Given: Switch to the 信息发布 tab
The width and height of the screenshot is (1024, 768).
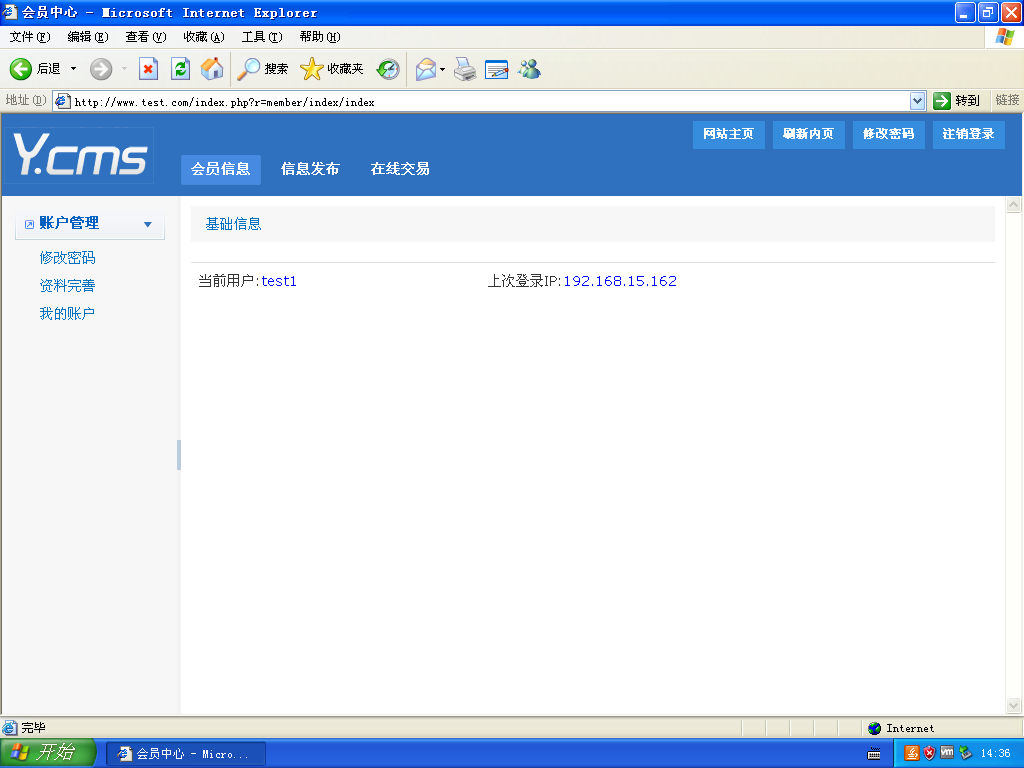Looking at the screenshot, I should pos(310,169).
